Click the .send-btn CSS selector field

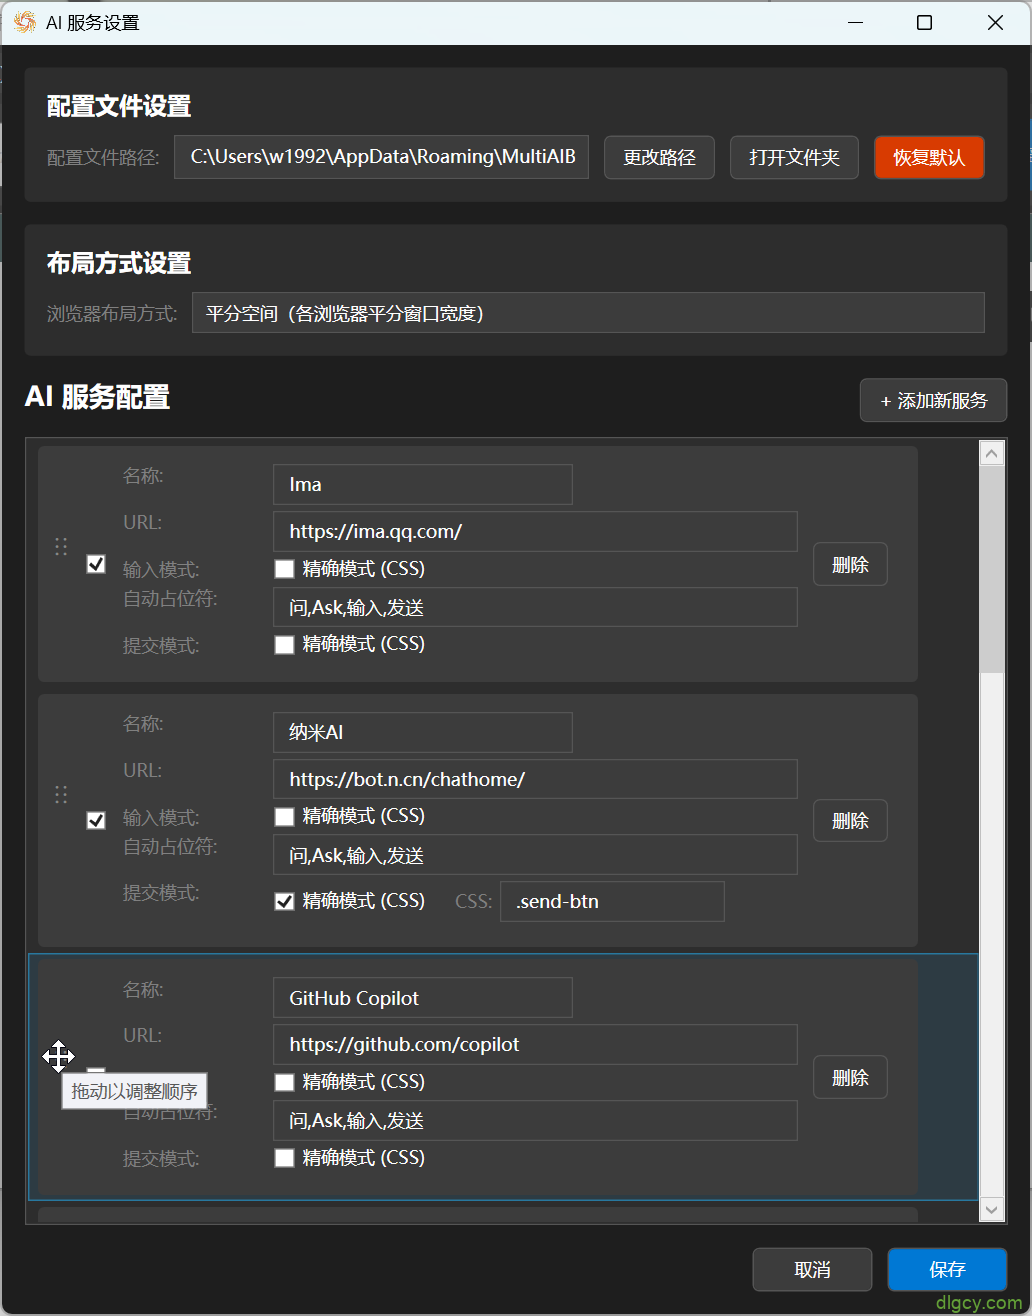click(x=612, y=901)
